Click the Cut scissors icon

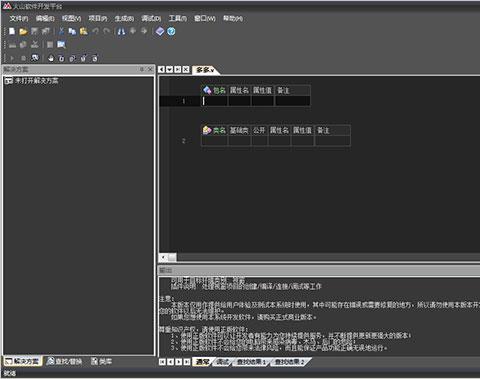pos(61,31)
